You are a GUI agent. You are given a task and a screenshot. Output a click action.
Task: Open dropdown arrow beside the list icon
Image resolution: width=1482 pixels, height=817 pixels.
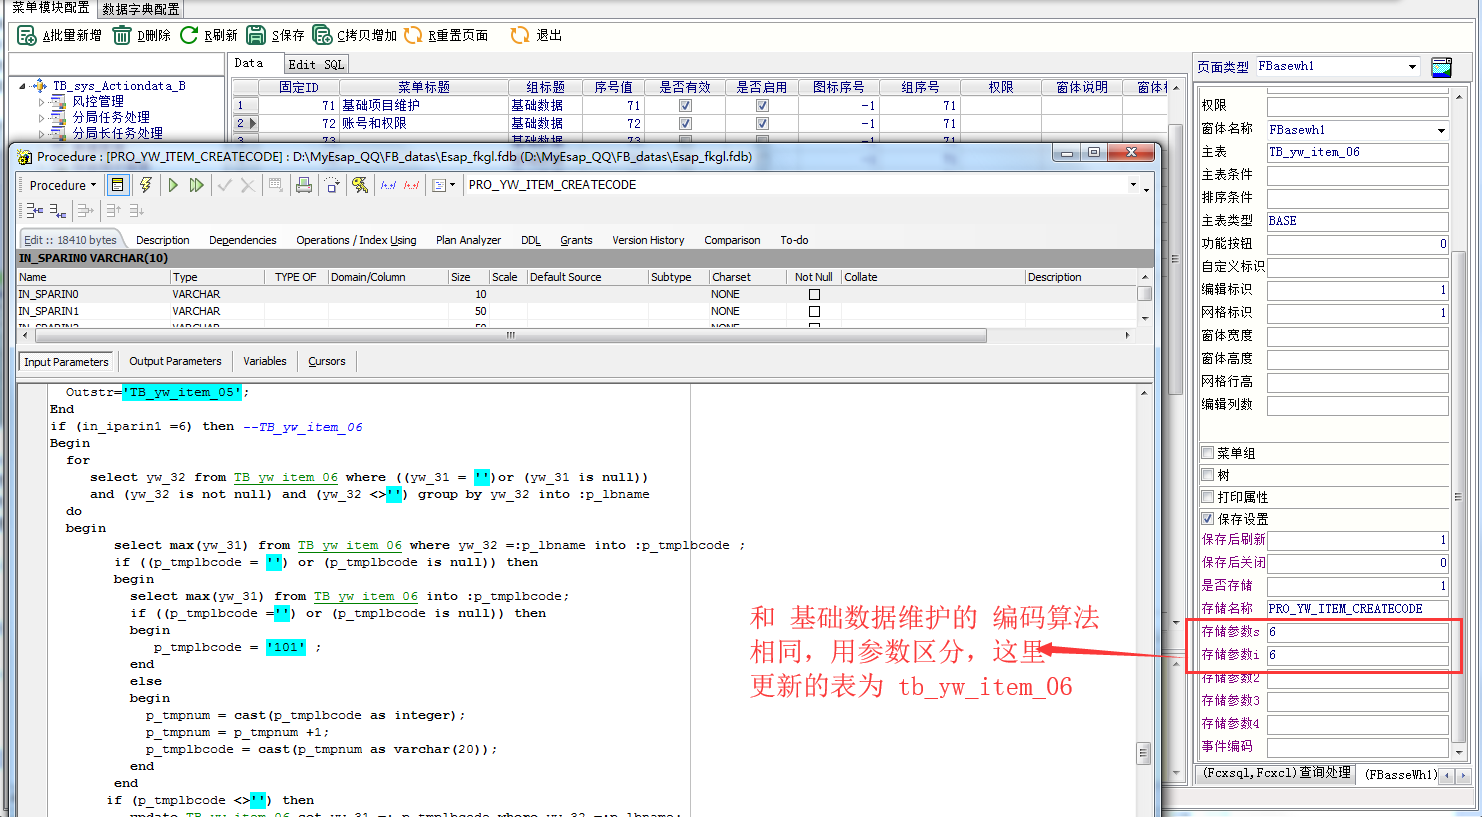[x=453, y=185]
